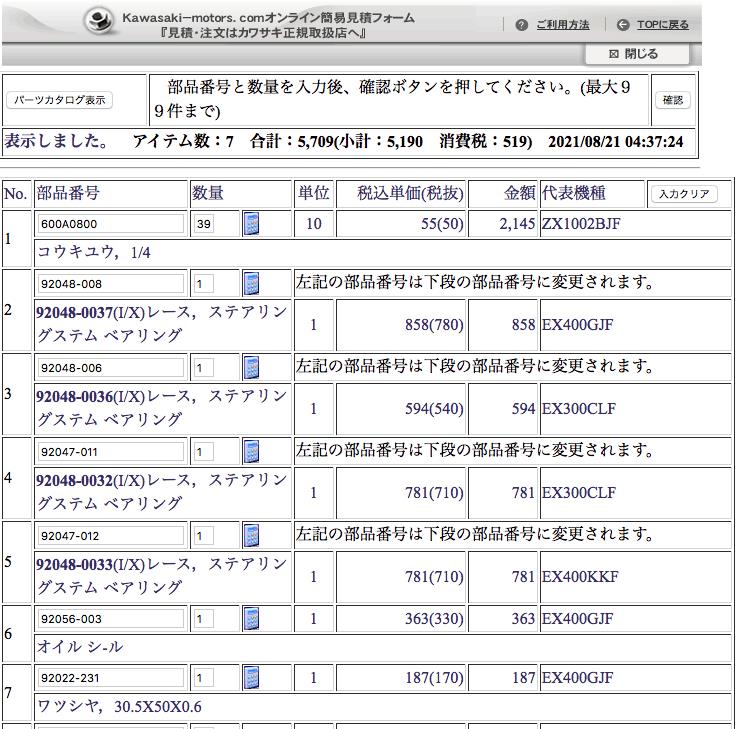Click the パーツカタログ表示 button
Screen dimensions: 740x729
[x=59, y=100]
